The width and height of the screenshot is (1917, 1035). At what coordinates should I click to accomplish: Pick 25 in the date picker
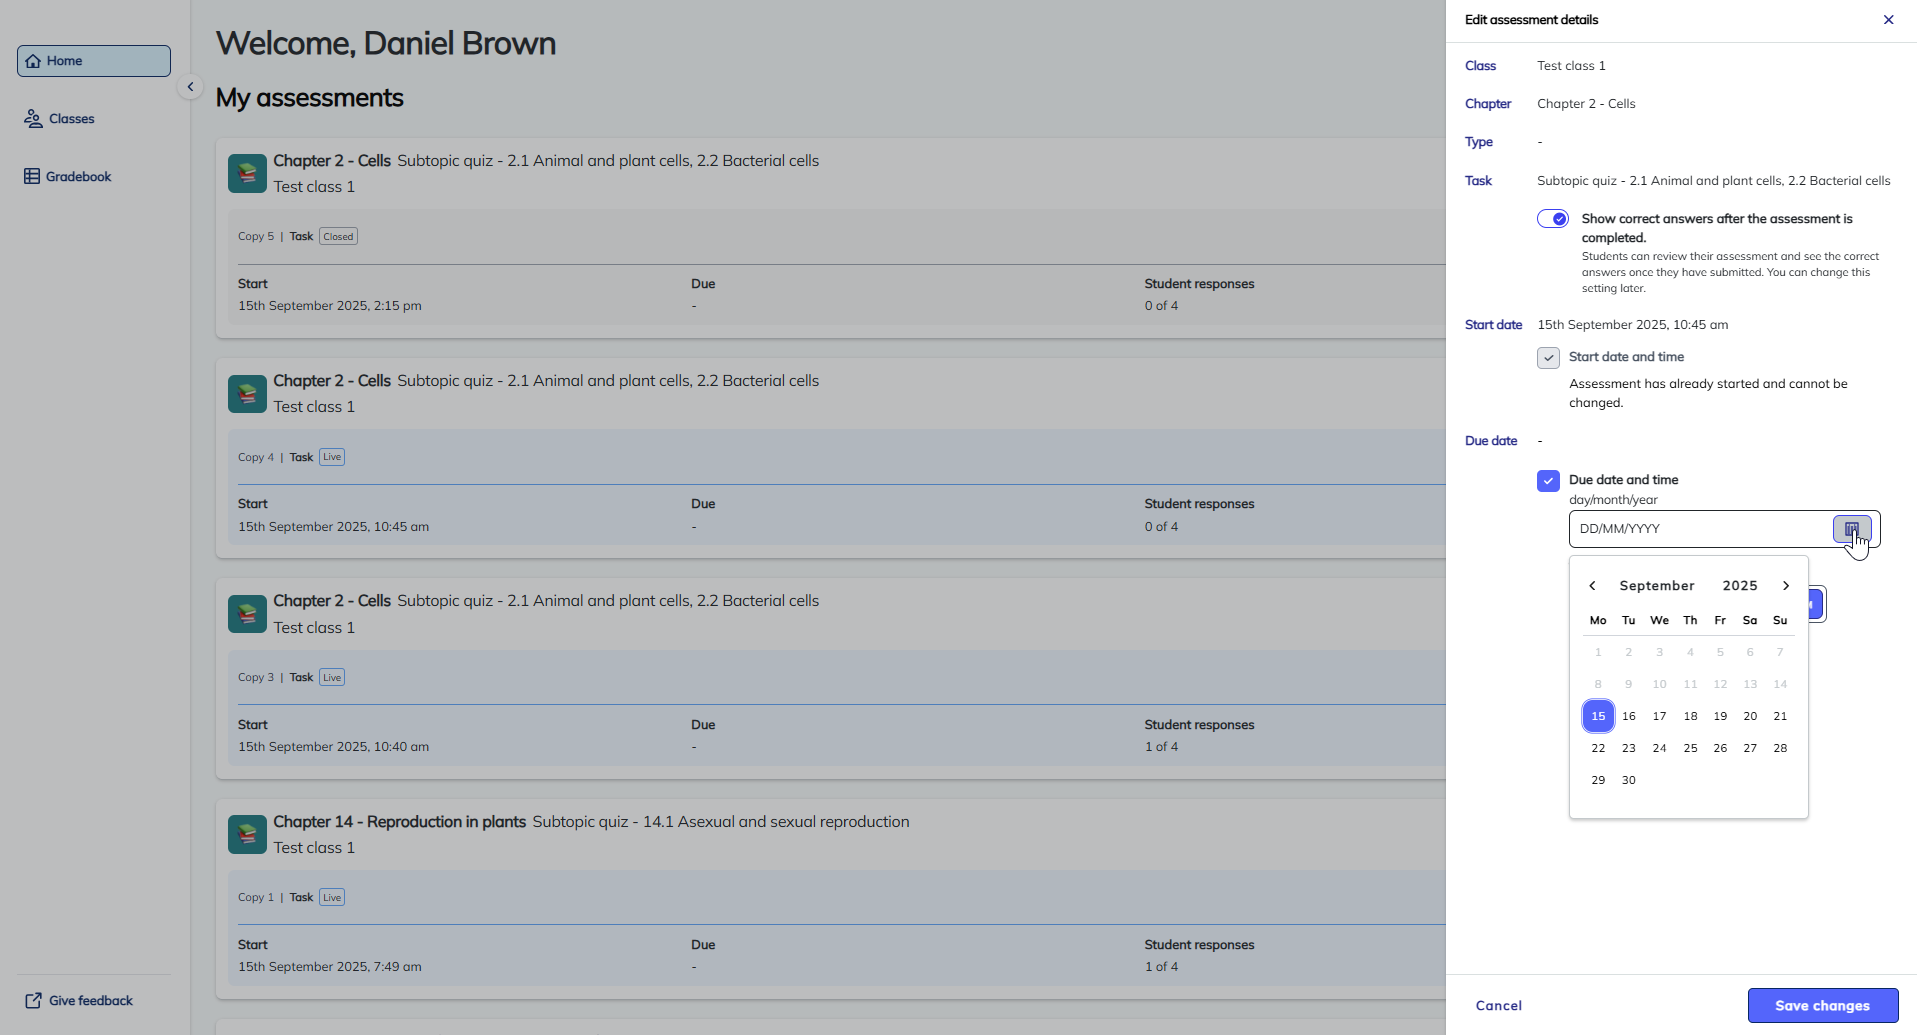1690,748
